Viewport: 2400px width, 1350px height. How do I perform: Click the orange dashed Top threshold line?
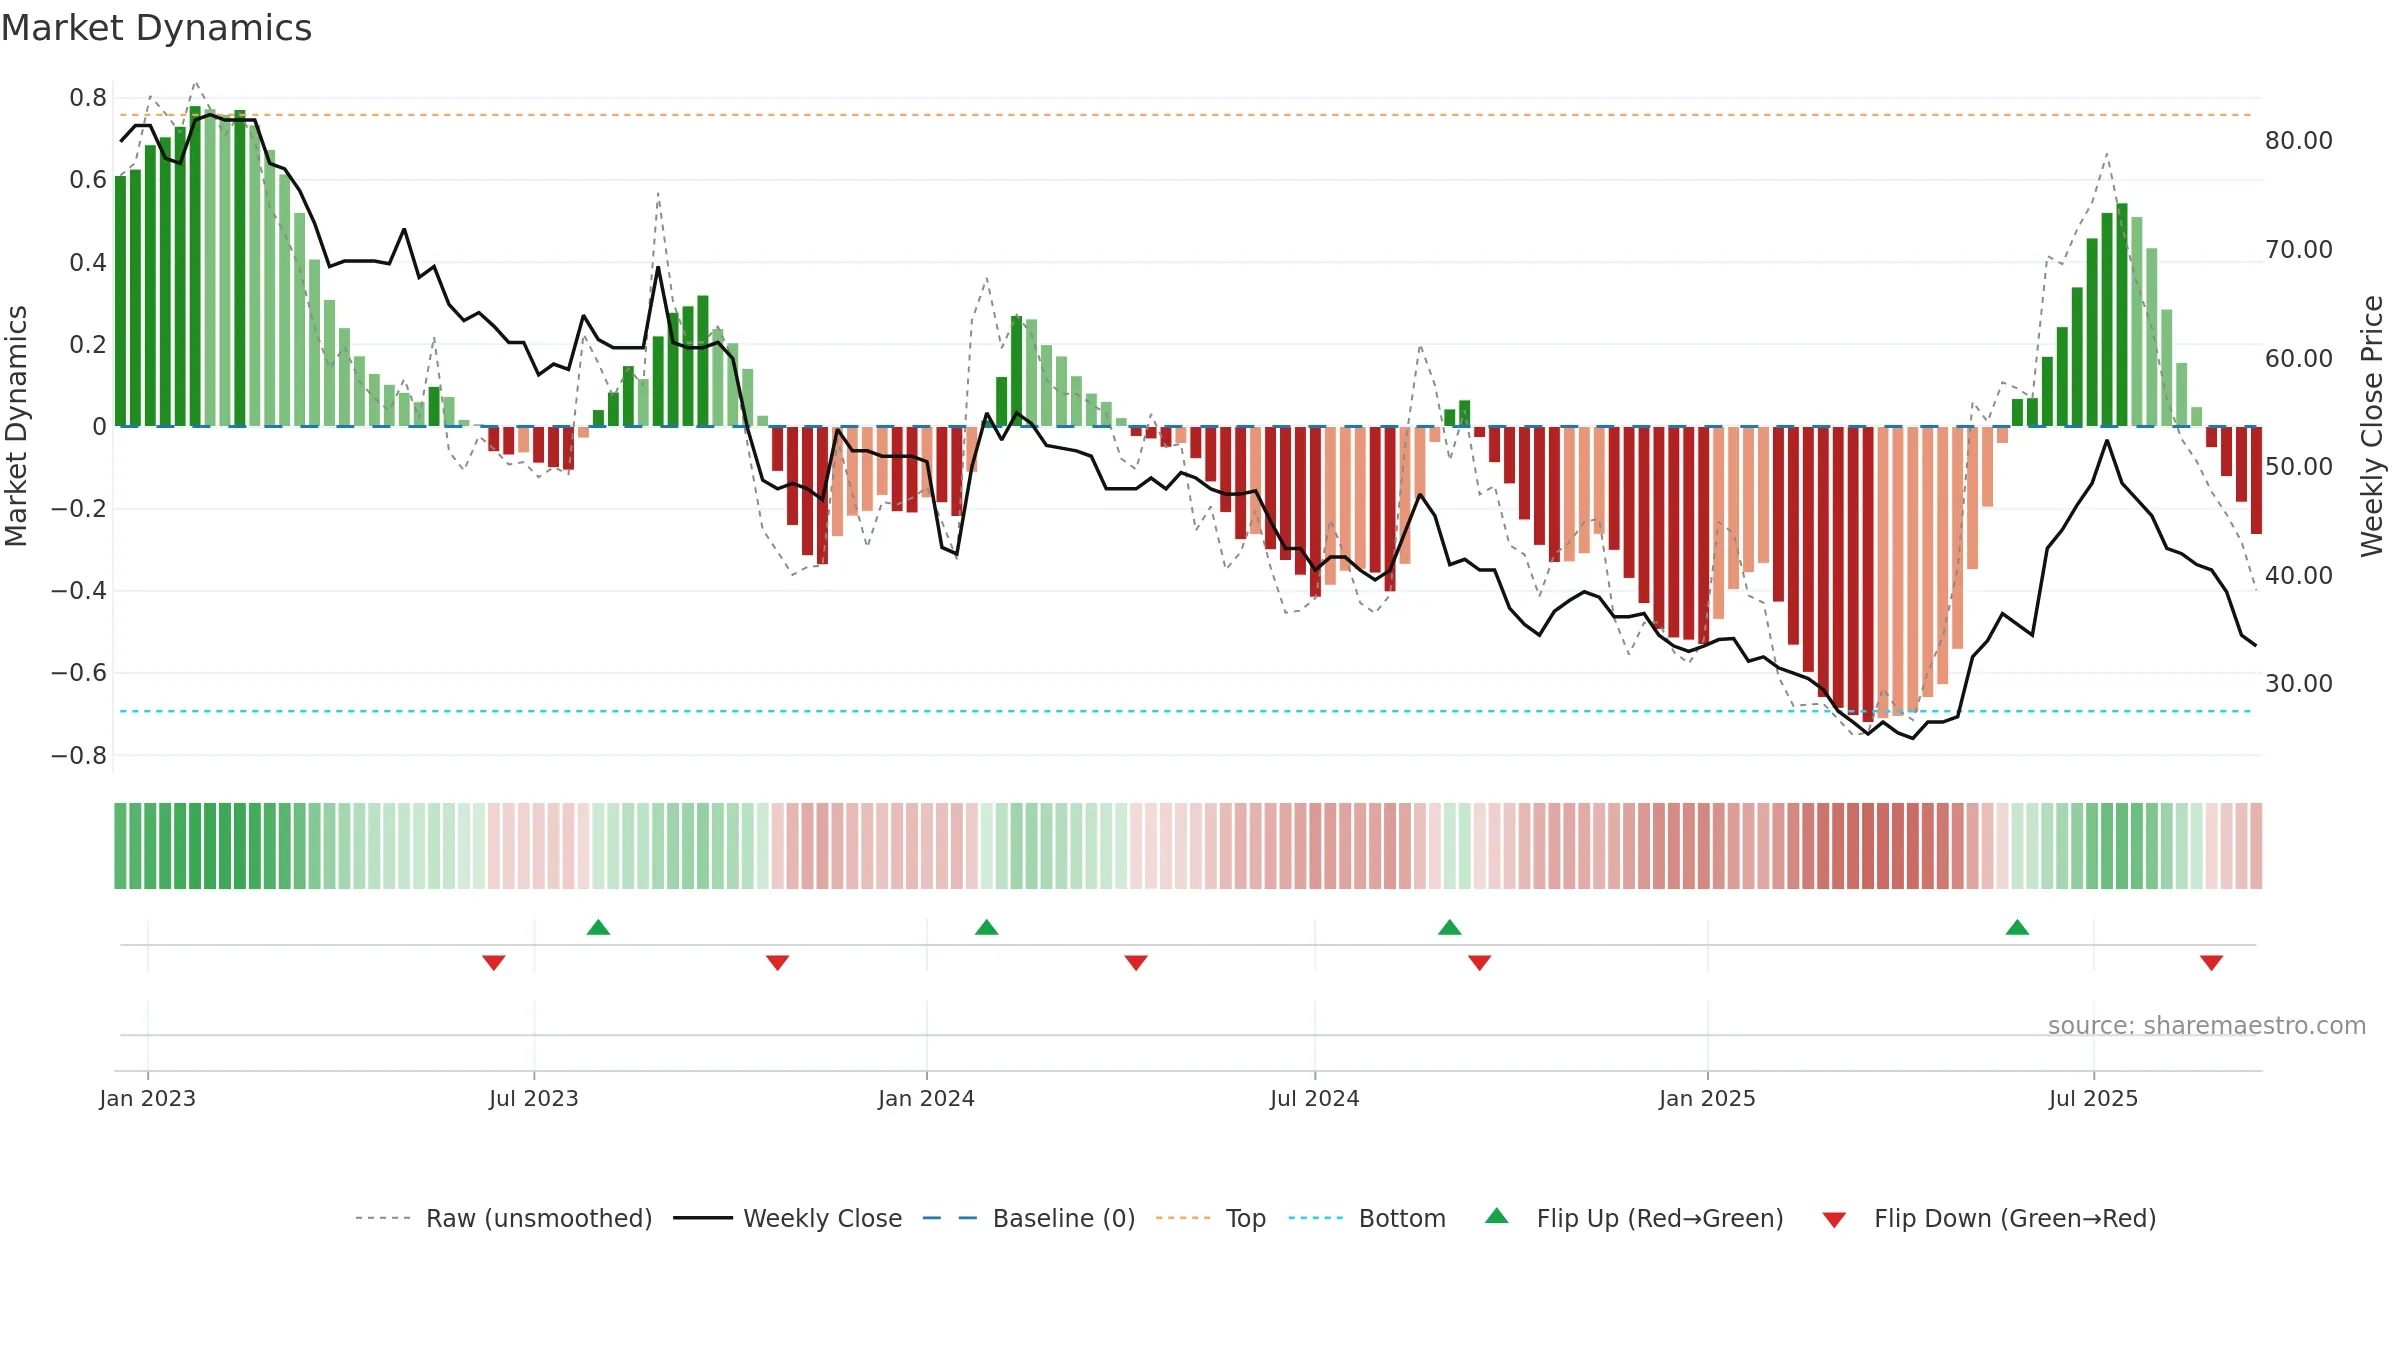click(x=1188, y=115)
